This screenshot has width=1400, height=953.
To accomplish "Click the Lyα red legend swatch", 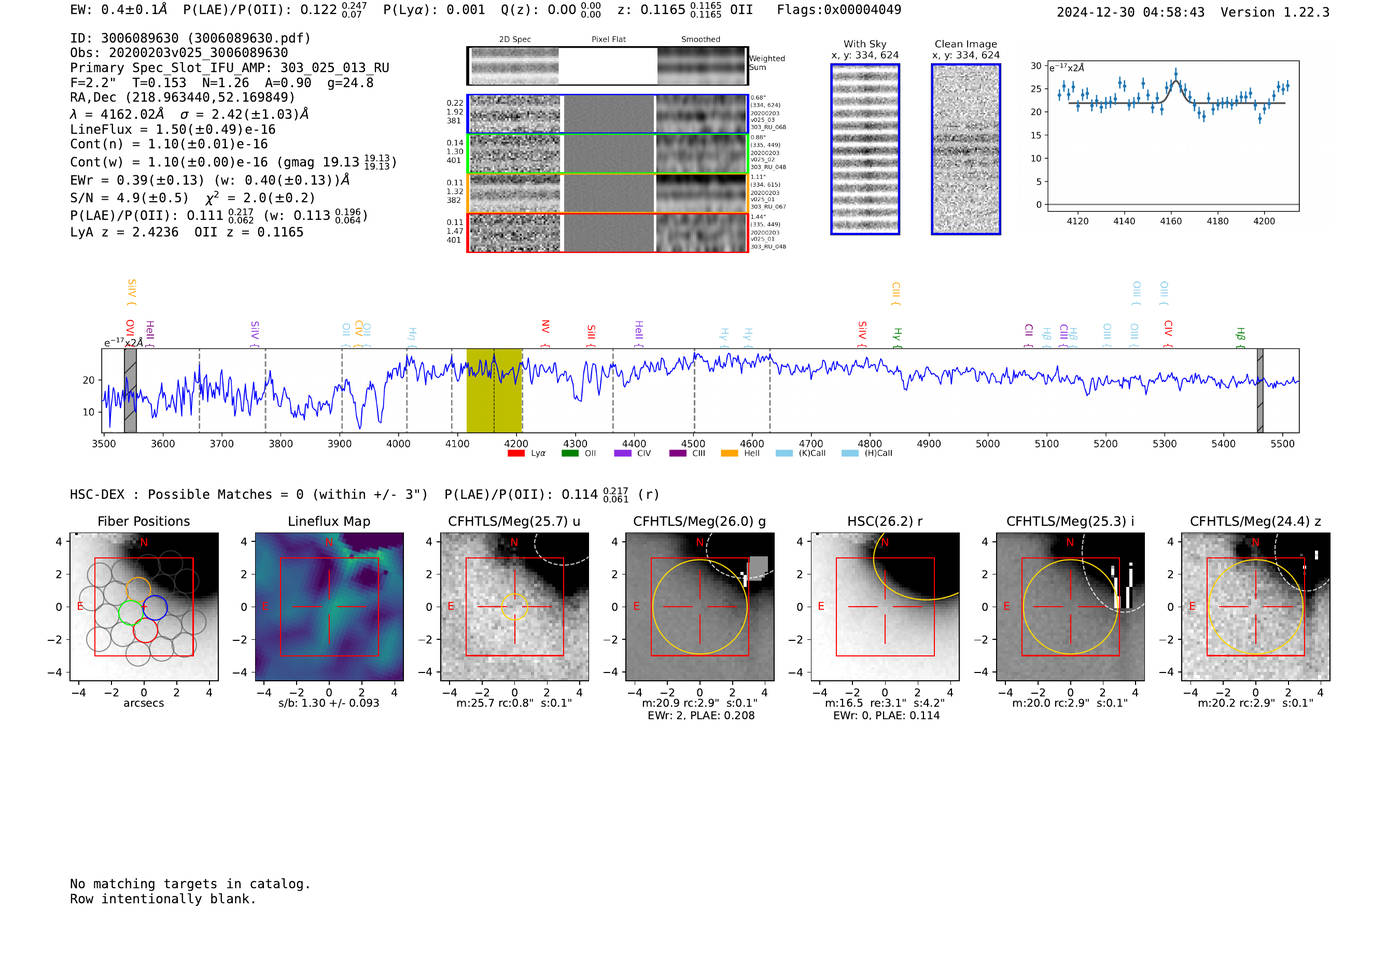I will [516, 453].
